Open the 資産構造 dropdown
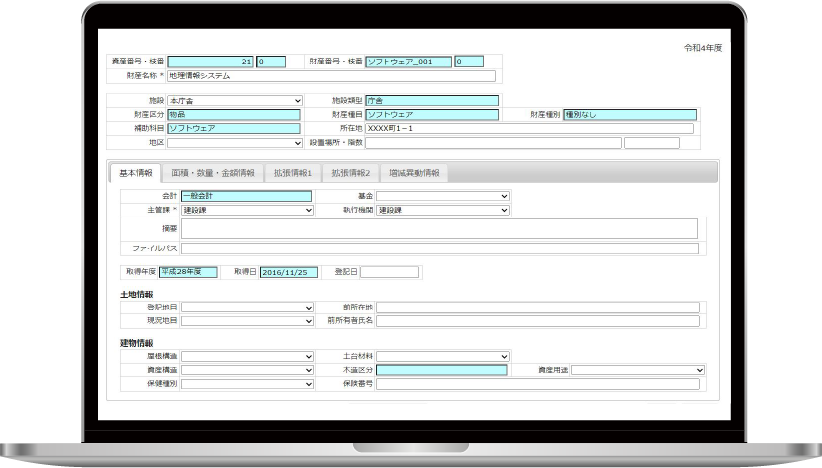The width and height of the screenshot is (822, 468). point(247,370)
